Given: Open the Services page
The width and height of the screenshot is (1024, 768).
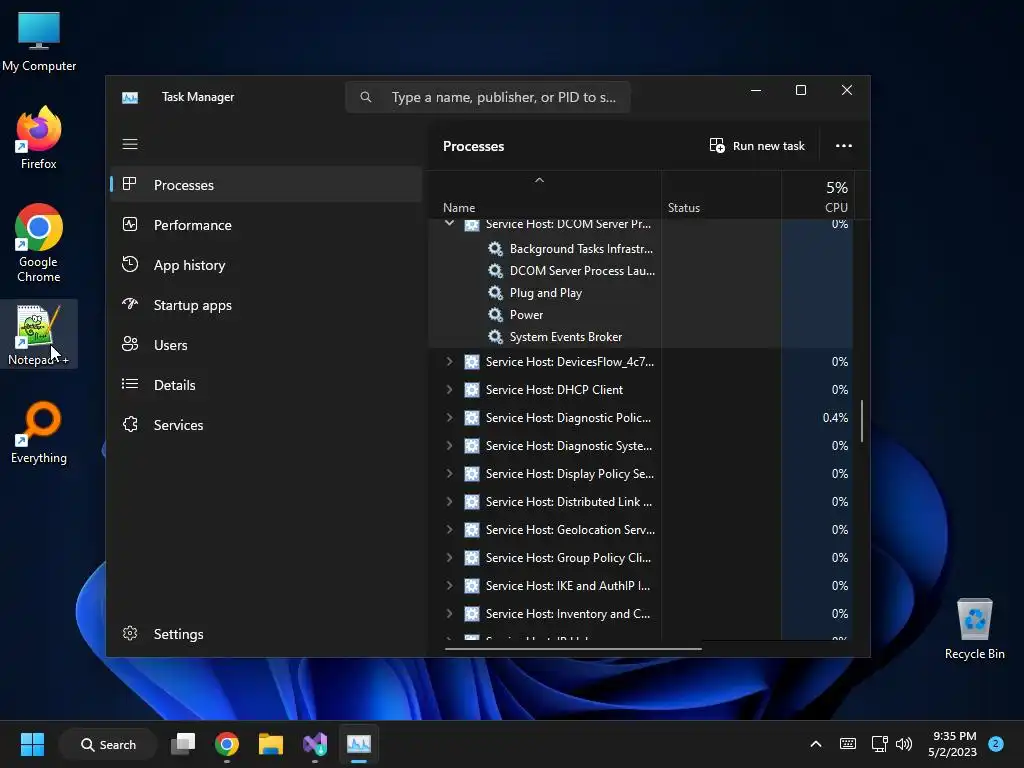Looking at the screenshot, I should click(266, 424).
